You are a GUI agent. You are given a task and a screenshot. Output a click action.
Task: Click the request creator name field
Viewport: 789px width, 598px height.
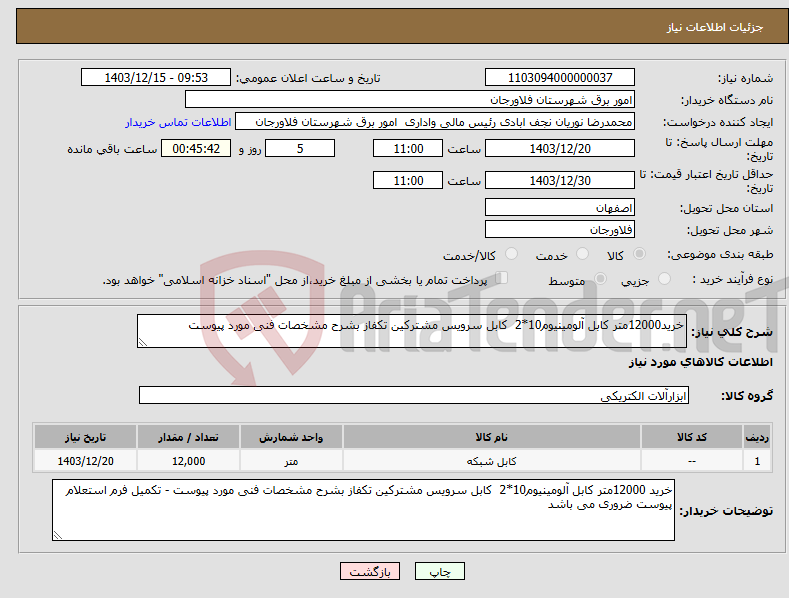pyautogui.click(x=435, y=122)
